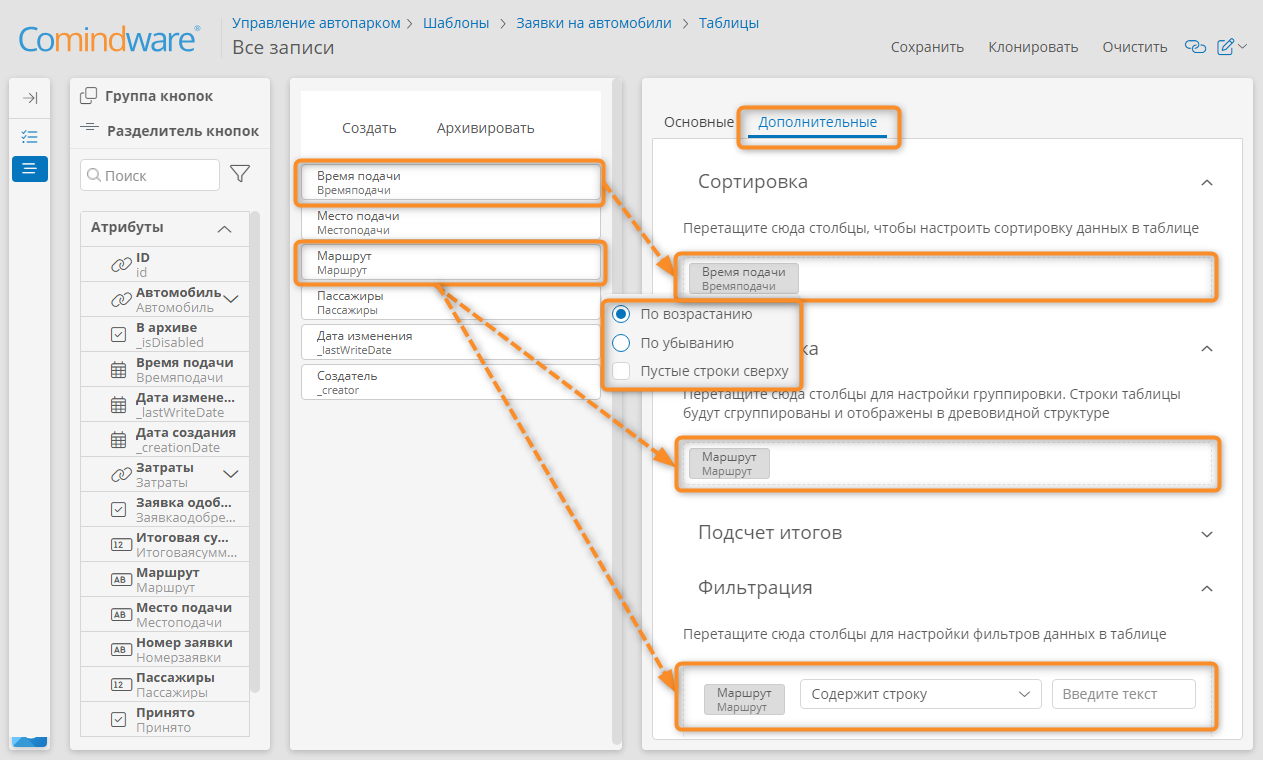The image size is (1263, 760).
Task: Expand the Подсчет итогов section
Action: pyautogui.click(x=1207, y=533)
